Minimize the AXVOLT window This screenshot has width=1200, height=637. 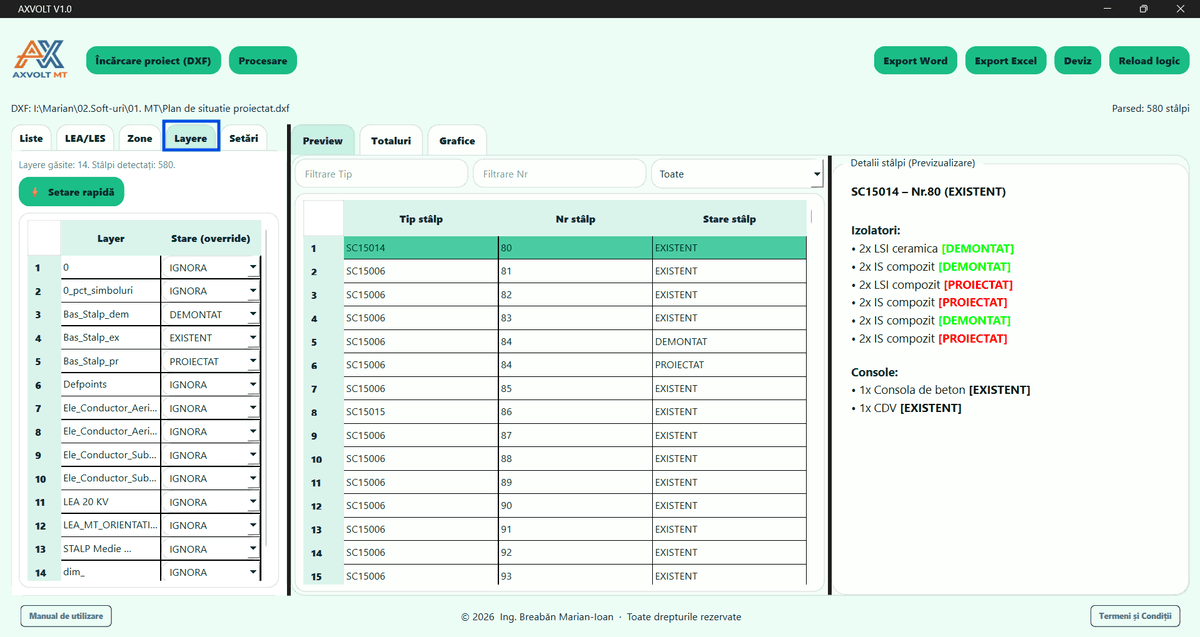(x=1108, y=9)
